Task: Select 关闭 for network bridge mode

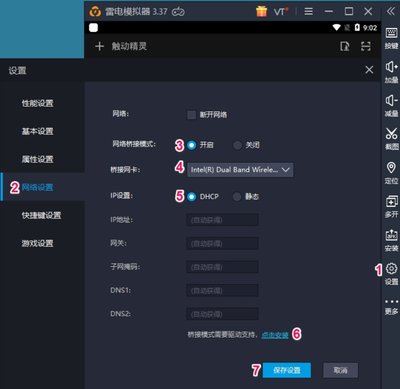Action: [x=237, y=145]
